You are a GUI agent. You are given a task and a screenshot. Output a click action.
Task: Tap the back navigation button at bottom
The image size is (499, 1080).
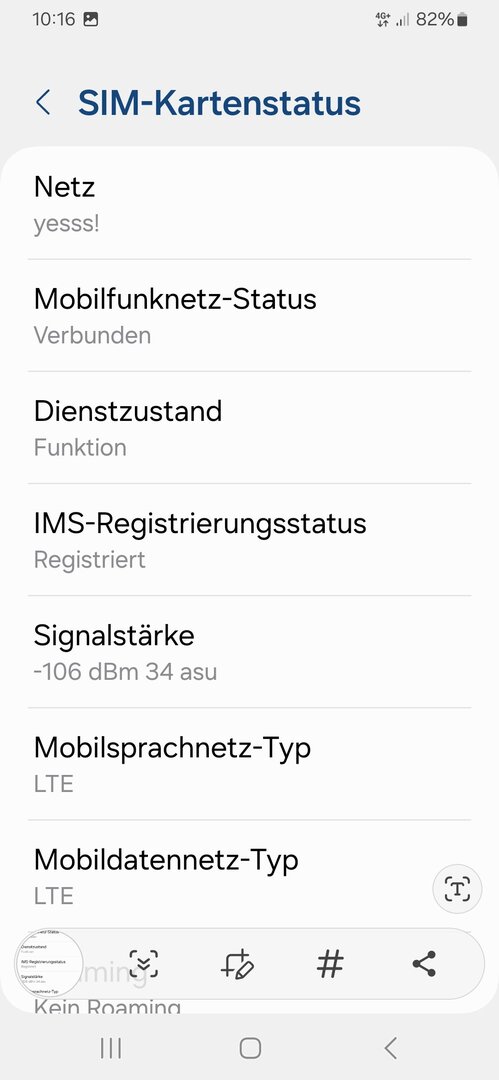390,1048
